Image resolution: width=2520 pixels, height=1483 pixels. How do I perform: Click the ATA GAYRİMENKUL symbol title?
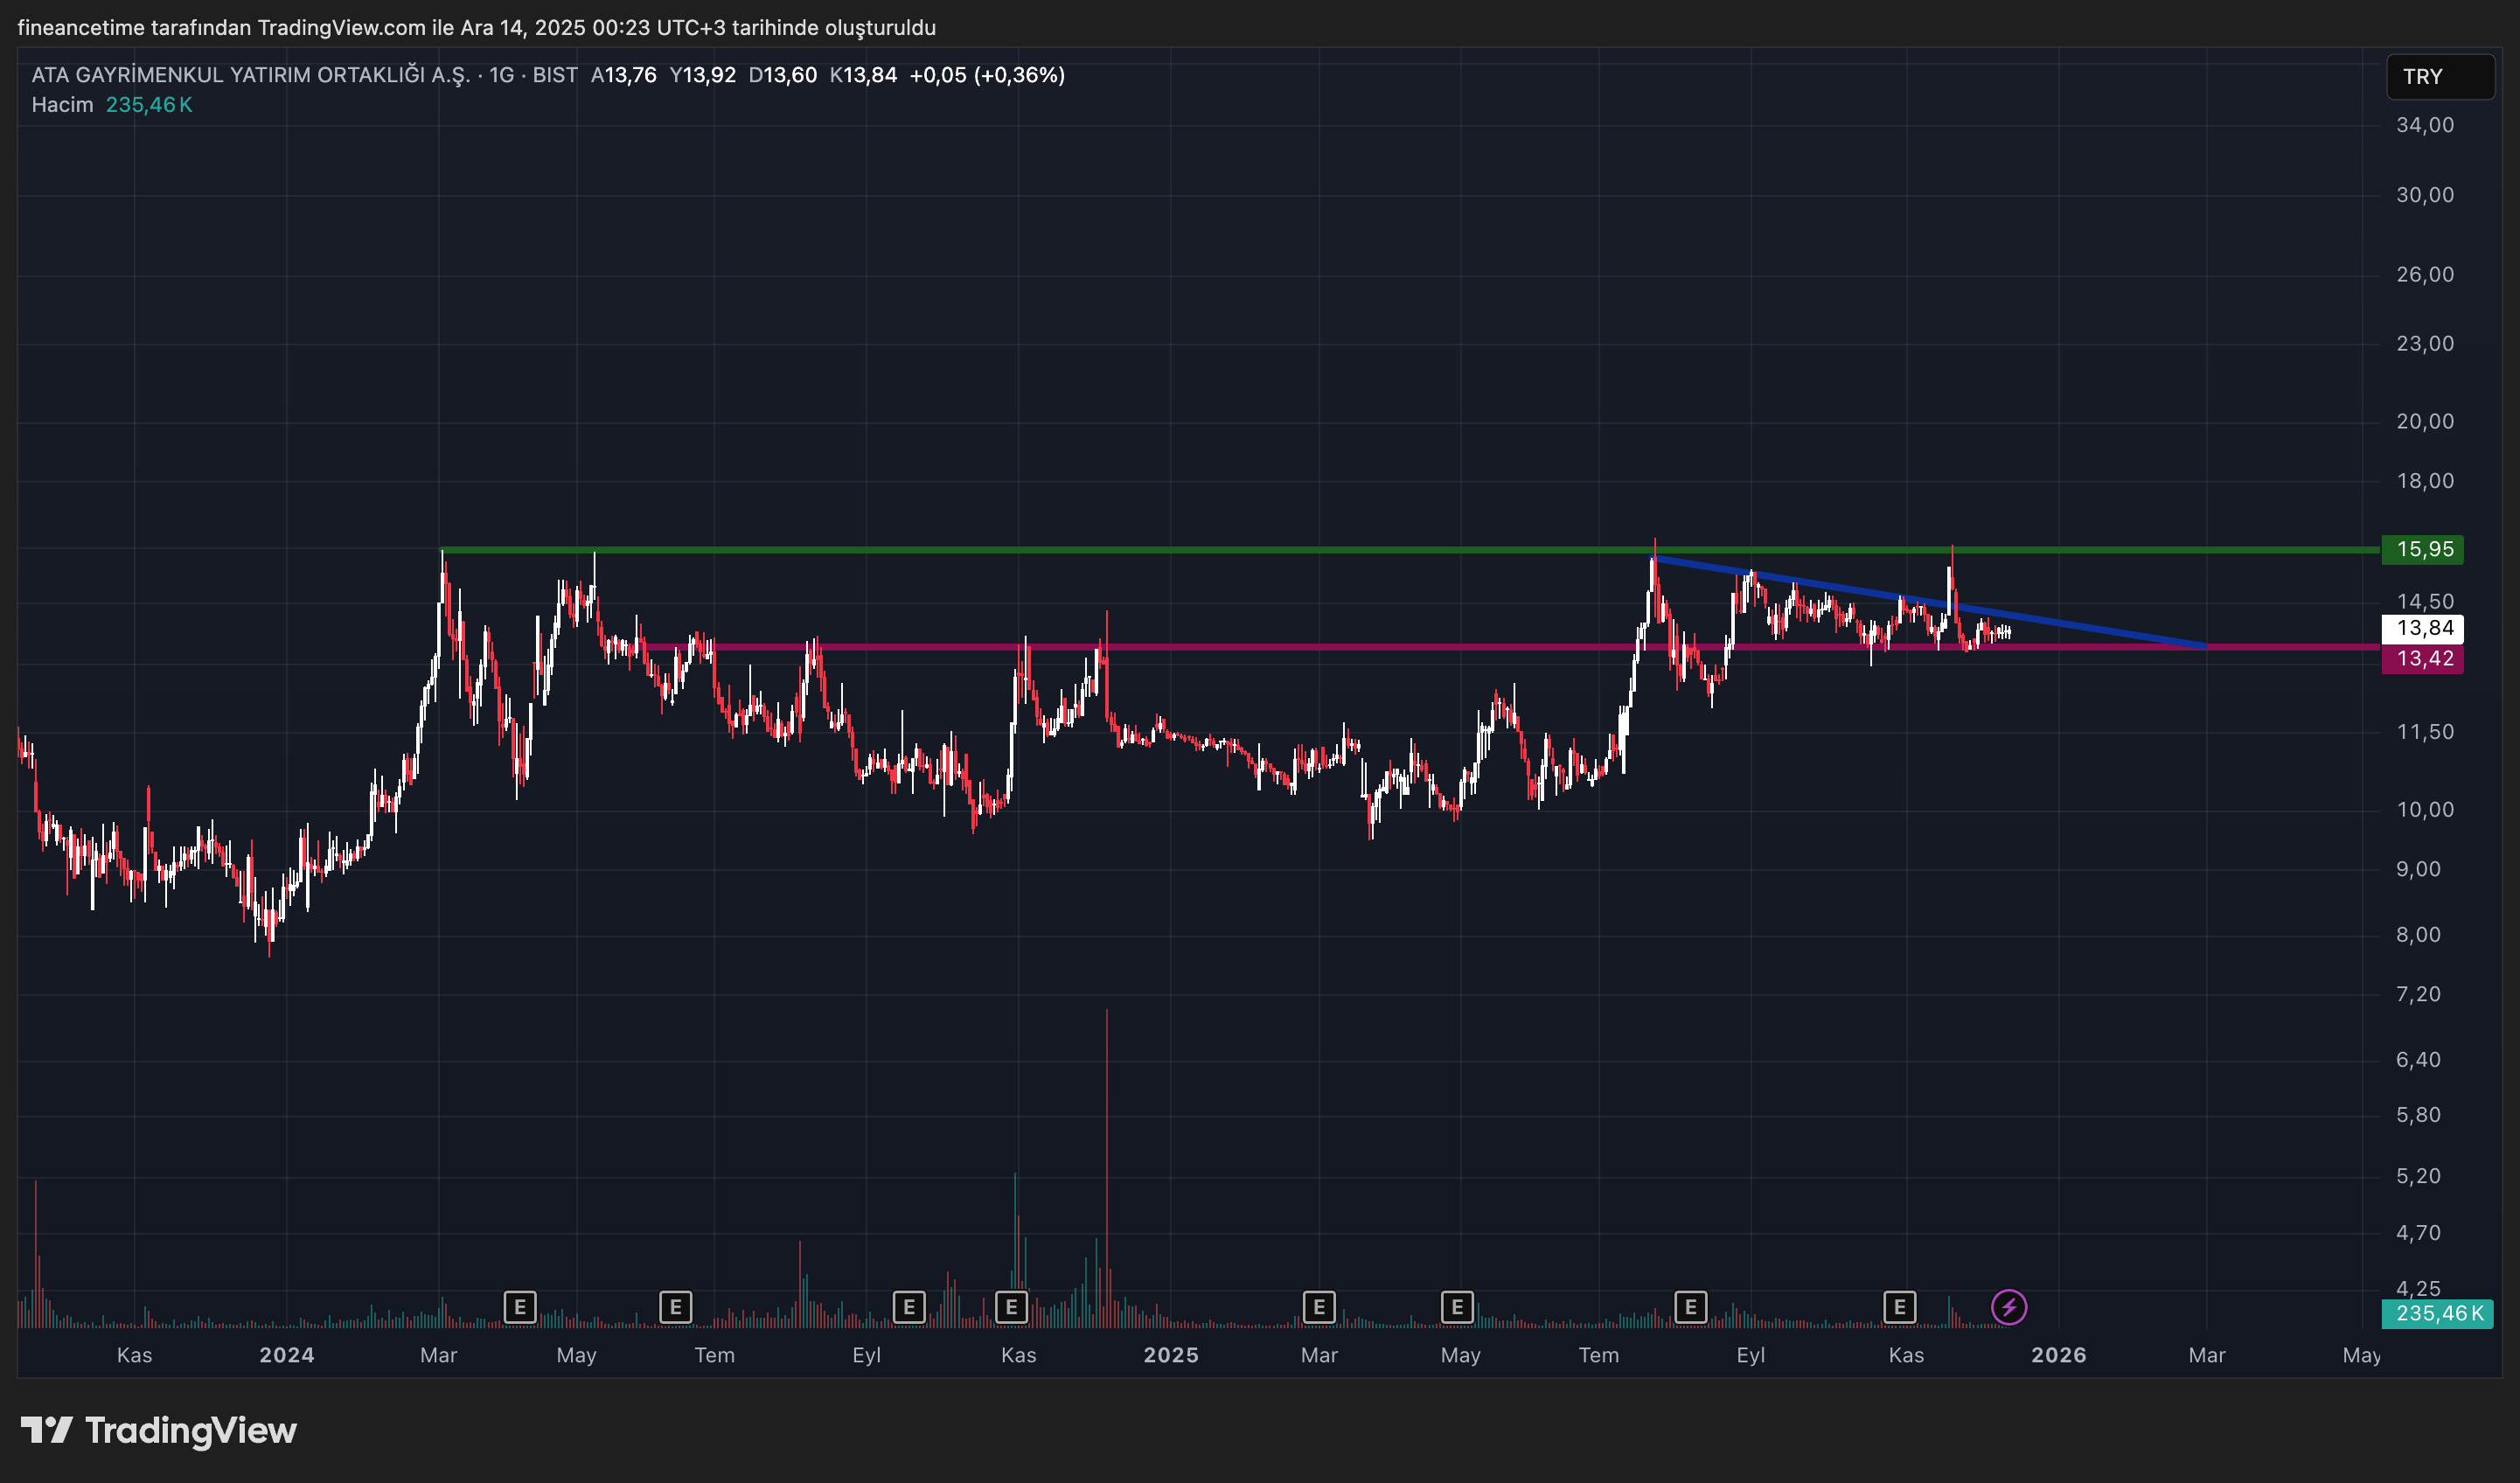click(250, 75)
